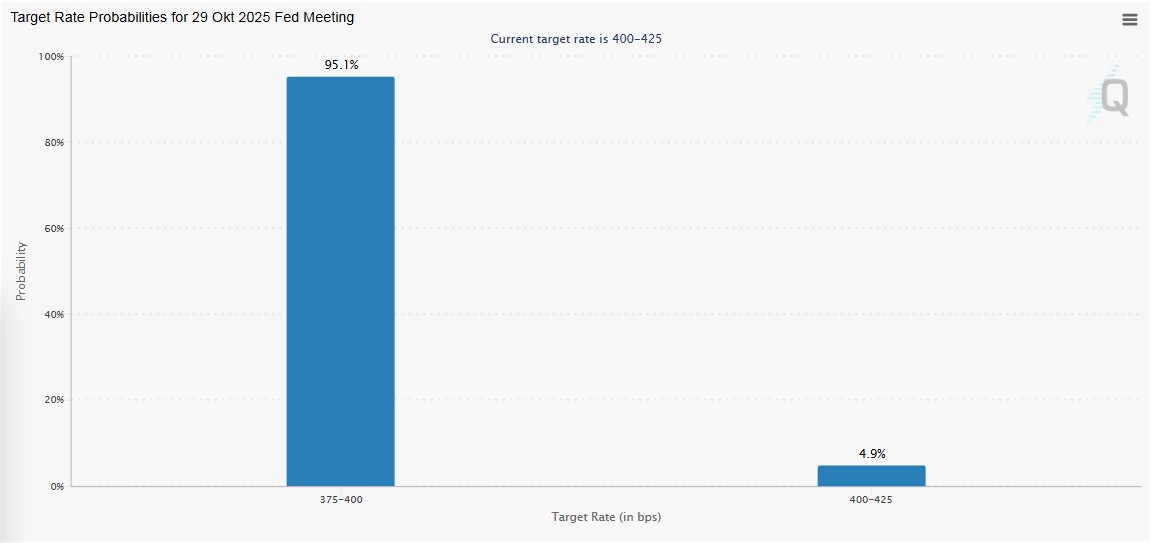Click the Q watermark logo
The width and height of the screenshot is (1152, 543).
point(1115,98)
